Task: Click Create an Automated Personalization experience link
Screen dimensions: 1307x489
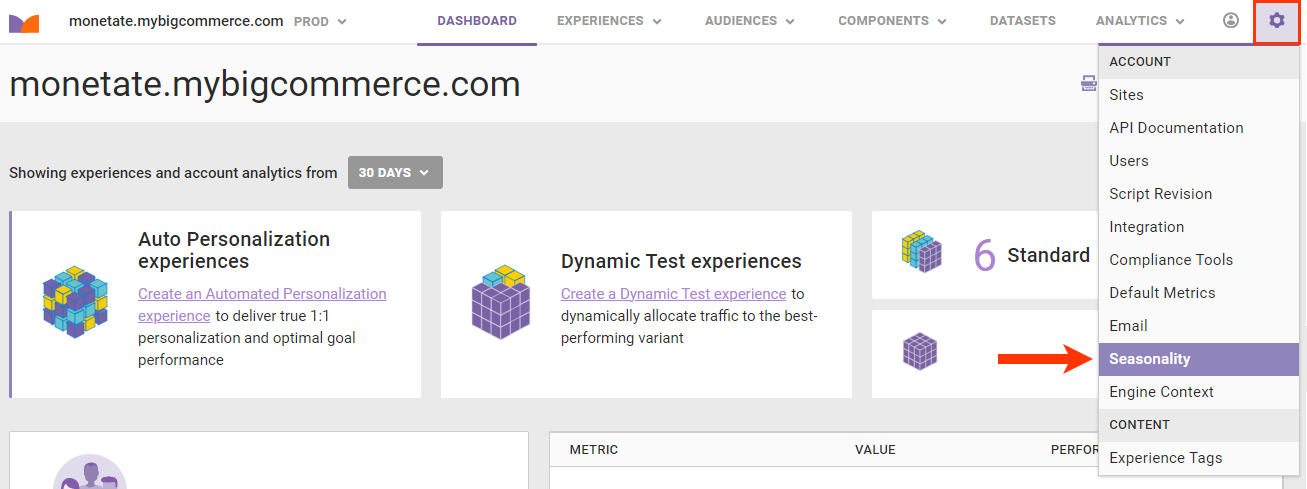Action: pyautogui.click(x=262, y=294)
